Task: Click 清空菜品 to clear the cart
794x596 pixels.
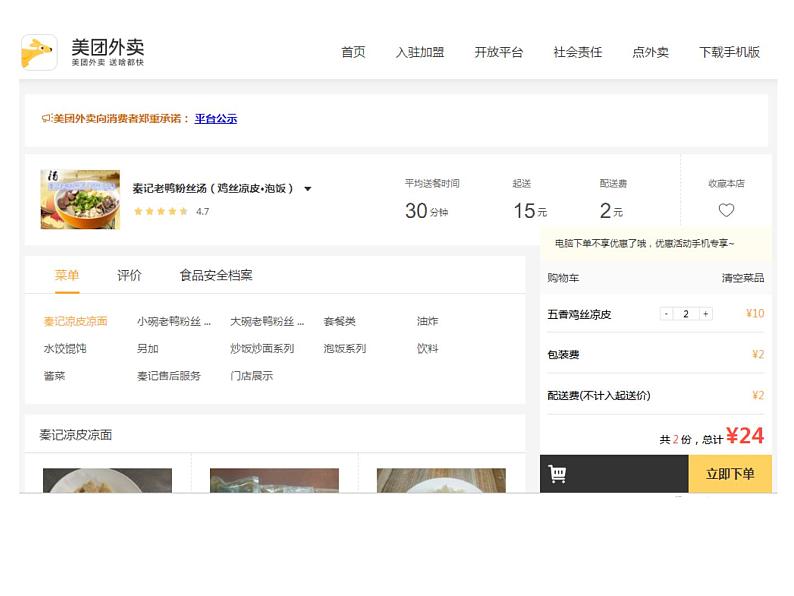Action: point(743,278)
